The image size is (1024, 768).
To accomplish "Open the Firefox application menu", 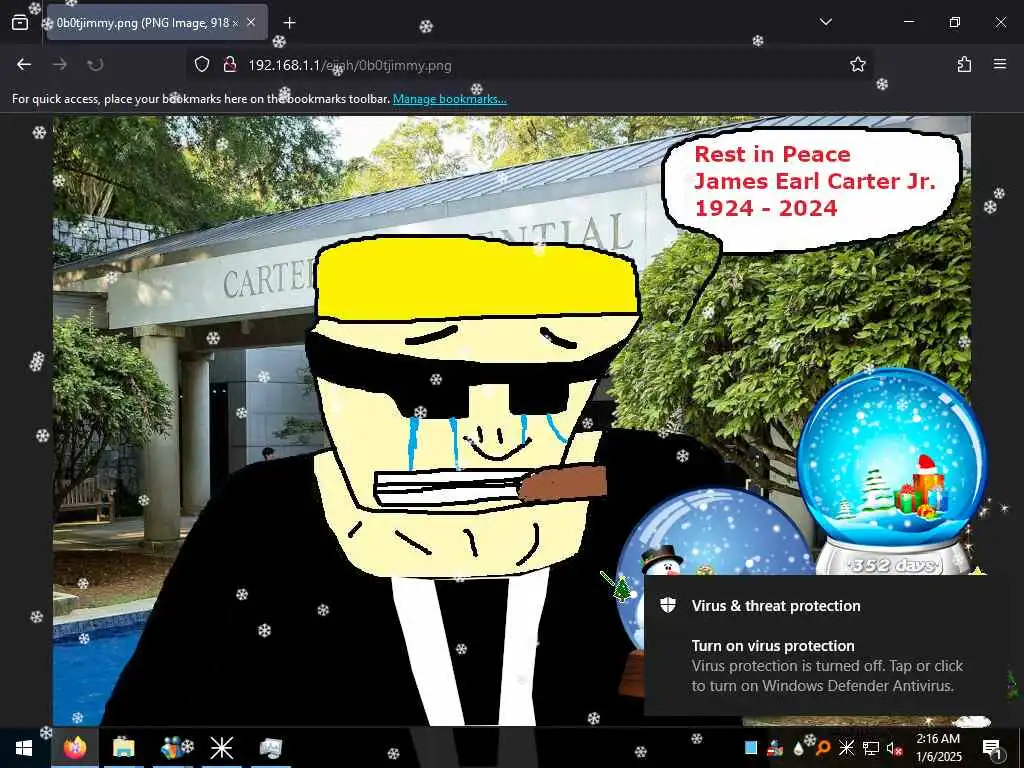I will (x=1000, y=65).
